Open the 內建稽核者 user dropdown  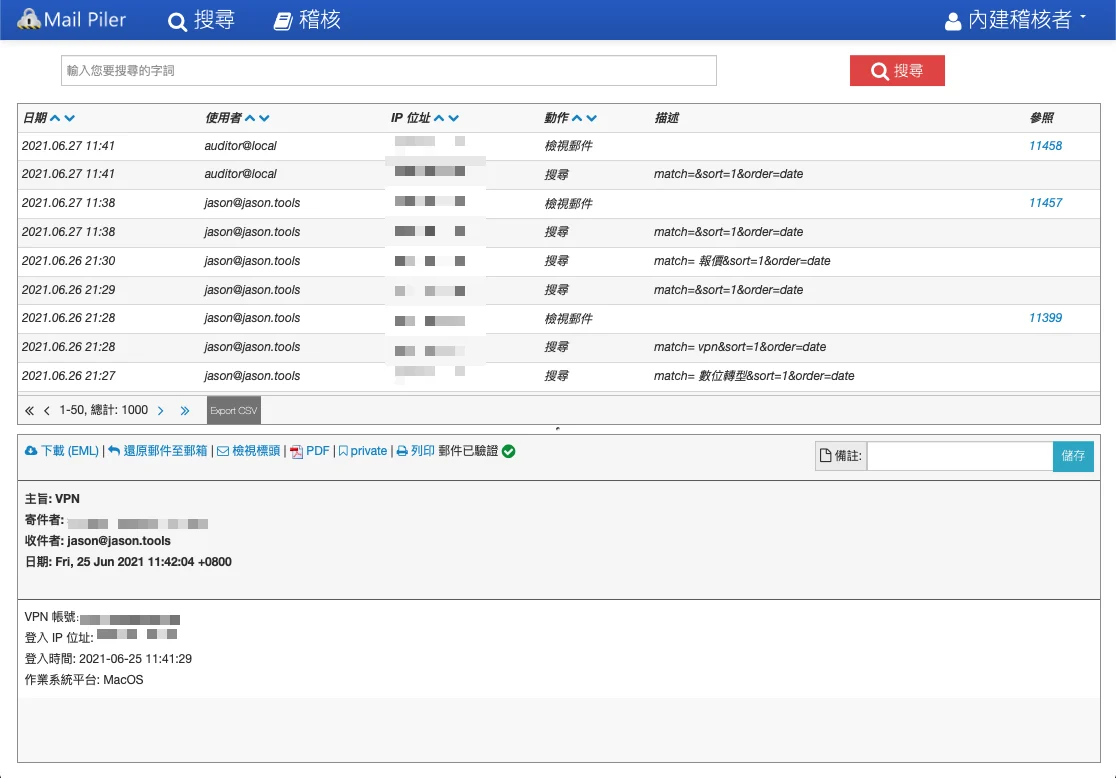click(1016, 20)
